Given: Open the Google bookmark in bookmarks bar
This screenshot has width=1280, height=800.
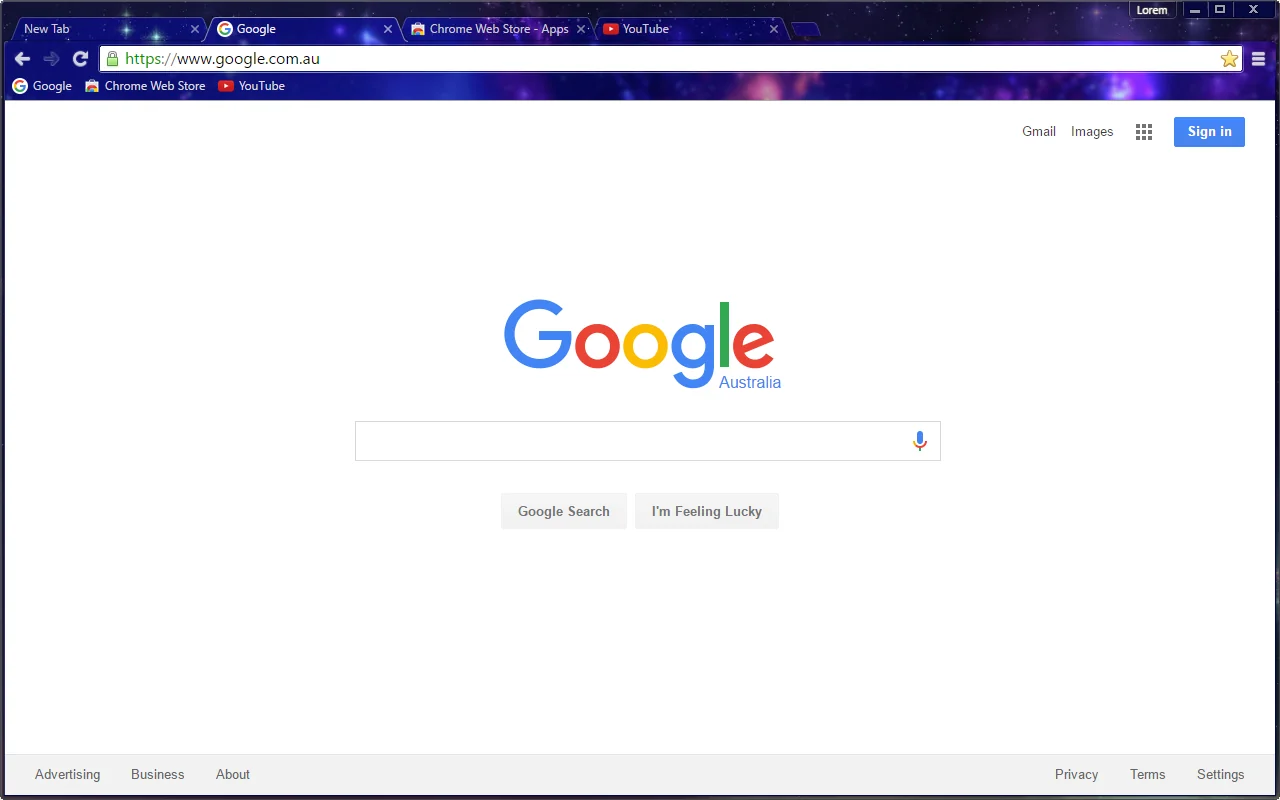Looking at the screenshot, I should pyautogui.click(x=42, y=86).
